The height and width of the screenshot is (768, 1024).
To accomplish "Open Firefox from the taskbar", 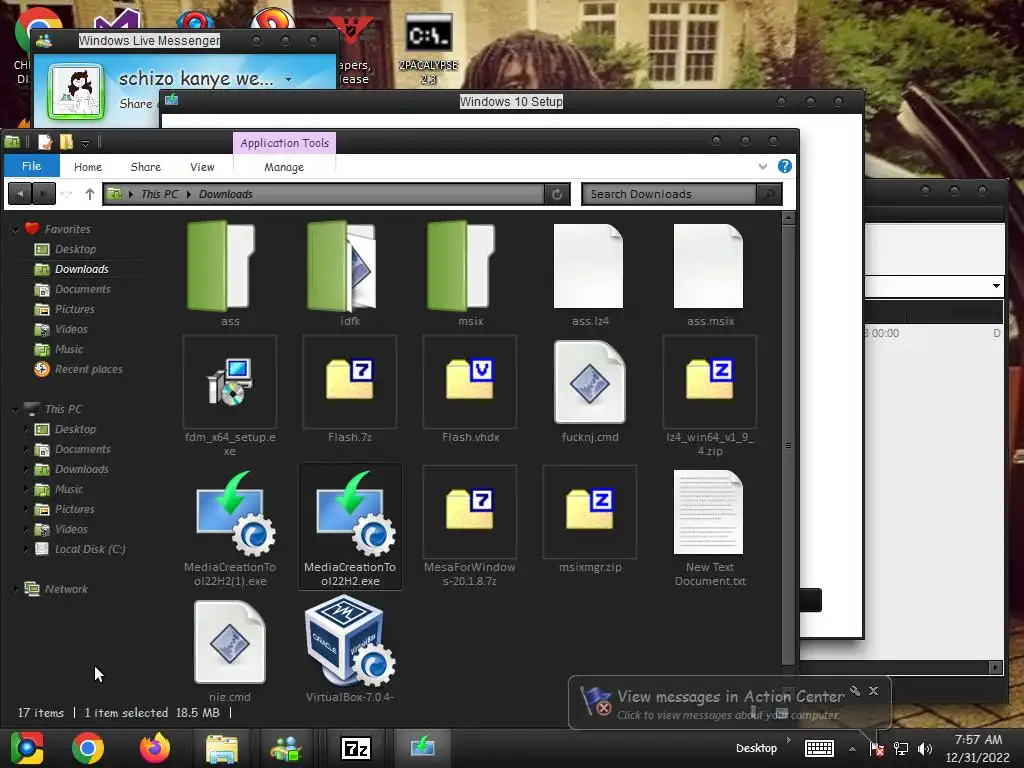I will click(155, 748).
